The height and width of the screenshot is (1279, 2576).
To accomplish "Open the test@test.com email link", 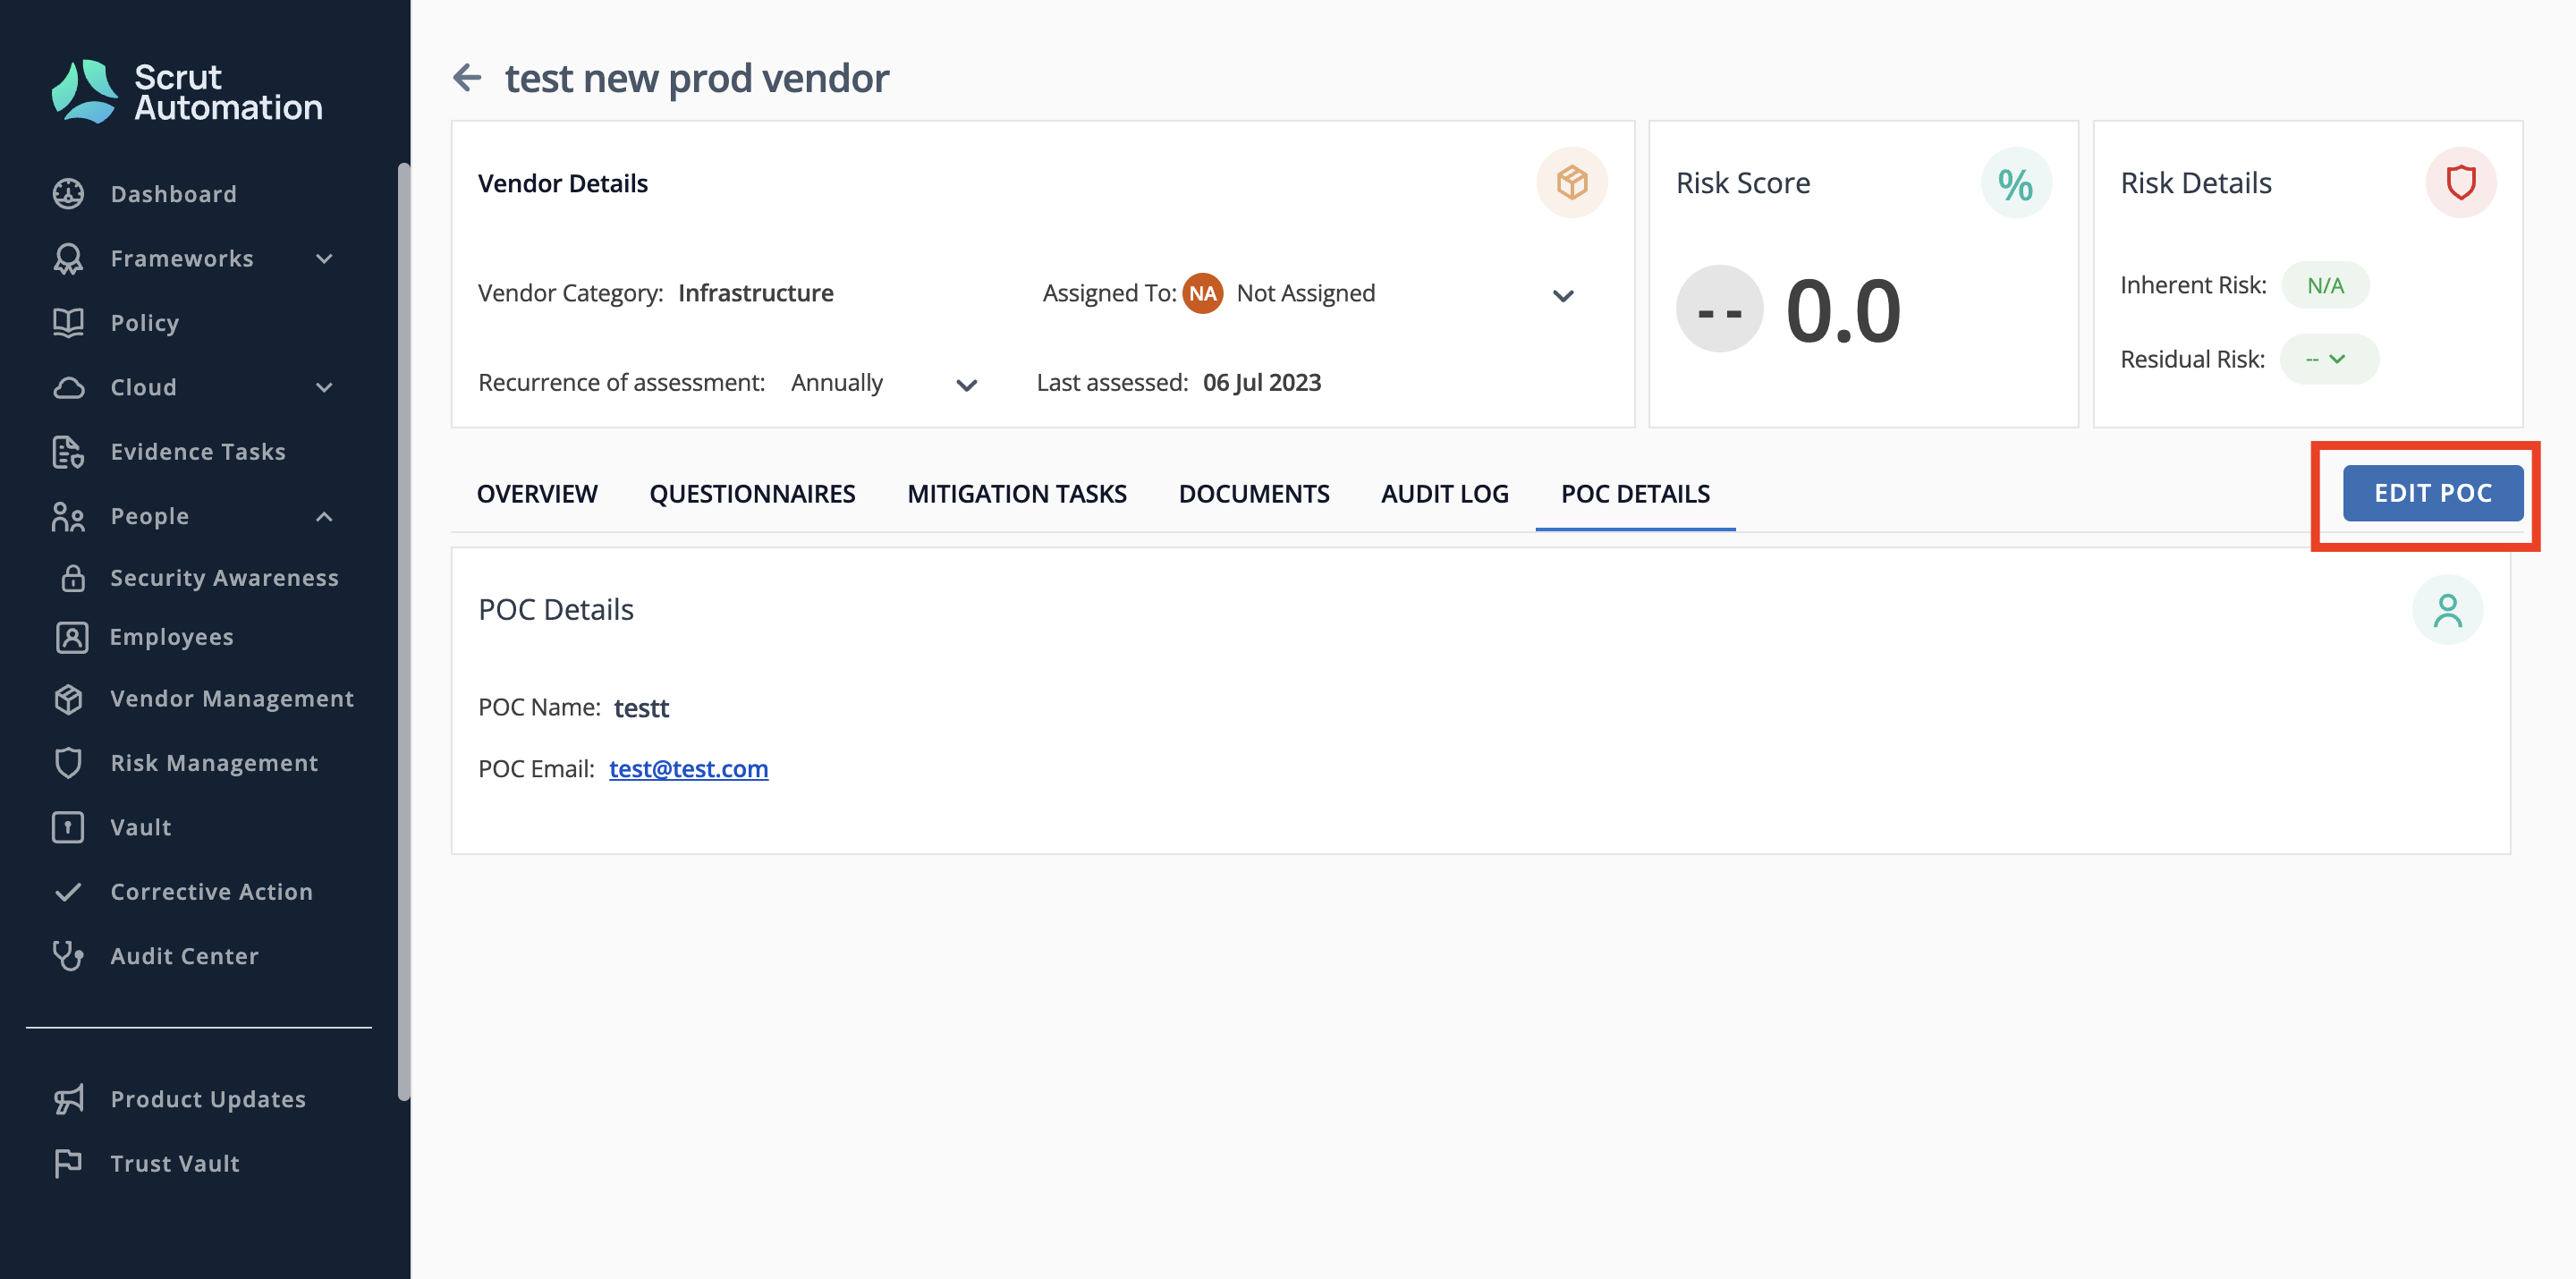I will [688, 768].
